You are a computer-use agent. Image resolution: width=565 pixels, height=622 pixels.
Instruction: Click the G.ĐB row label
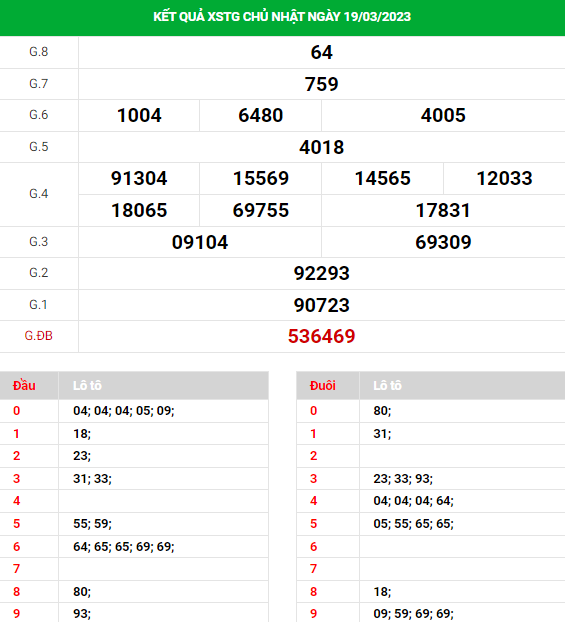click(x=38, y=336)
